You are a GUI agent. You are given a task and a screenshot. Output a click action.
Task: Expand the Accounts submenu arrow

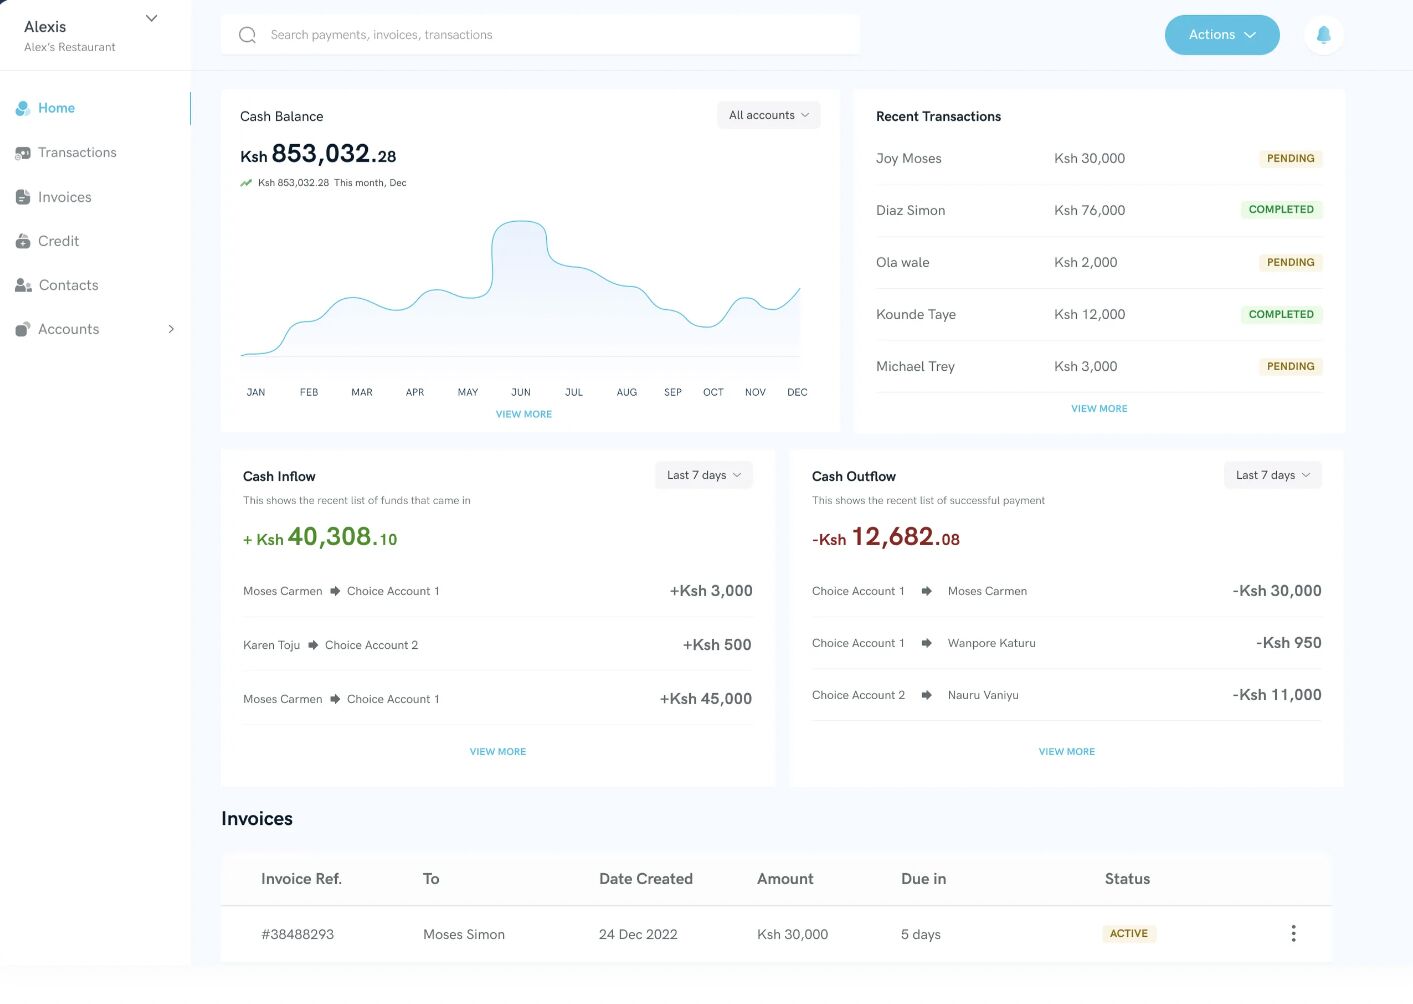pyautogui.click(x=171, y=329)
